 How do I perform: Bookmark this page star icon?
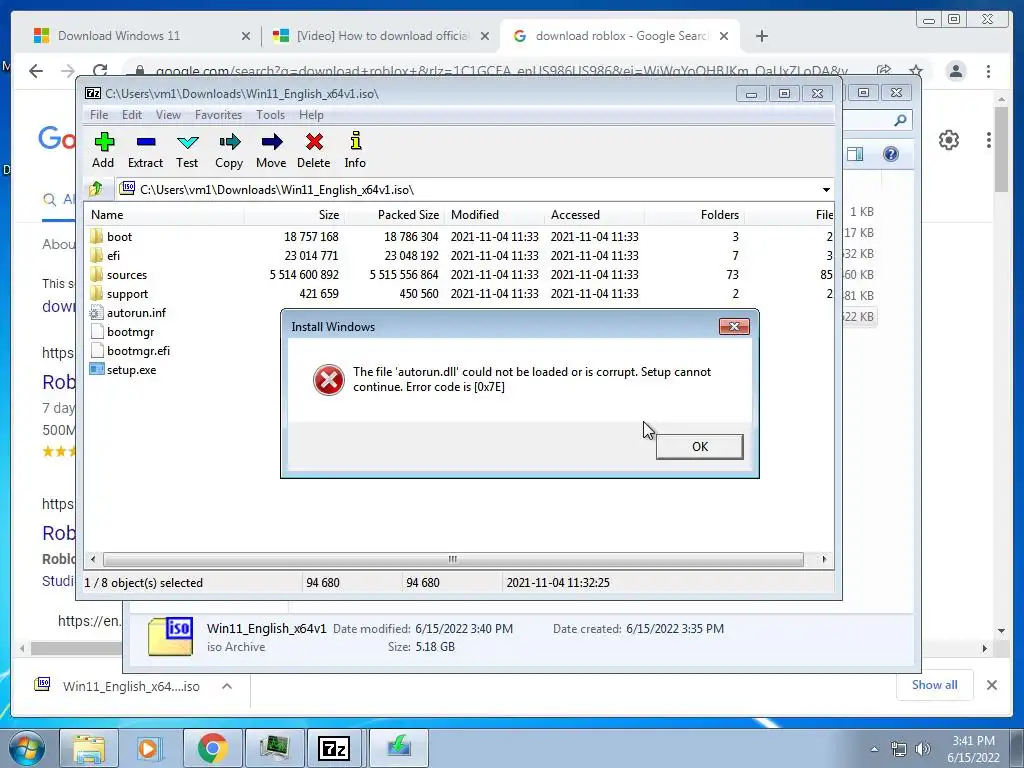pos(916,71)
